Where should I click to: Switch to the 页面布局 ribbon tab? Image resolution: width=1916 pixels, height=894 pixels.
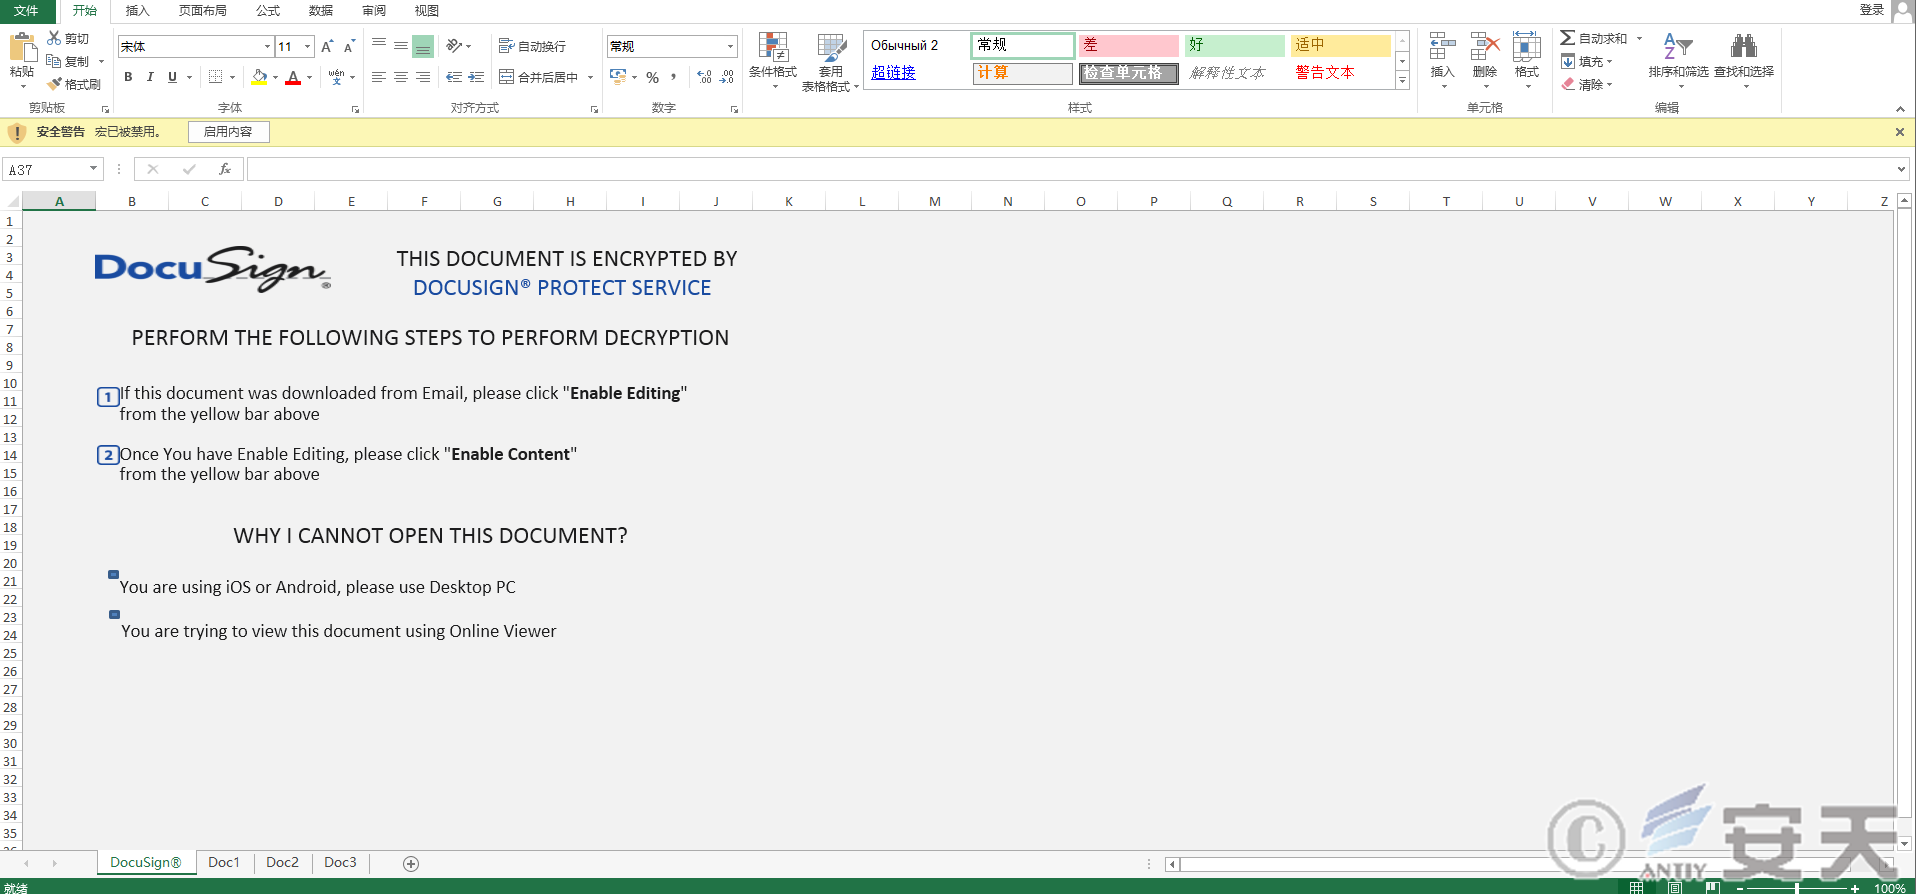tap(203, 11)
